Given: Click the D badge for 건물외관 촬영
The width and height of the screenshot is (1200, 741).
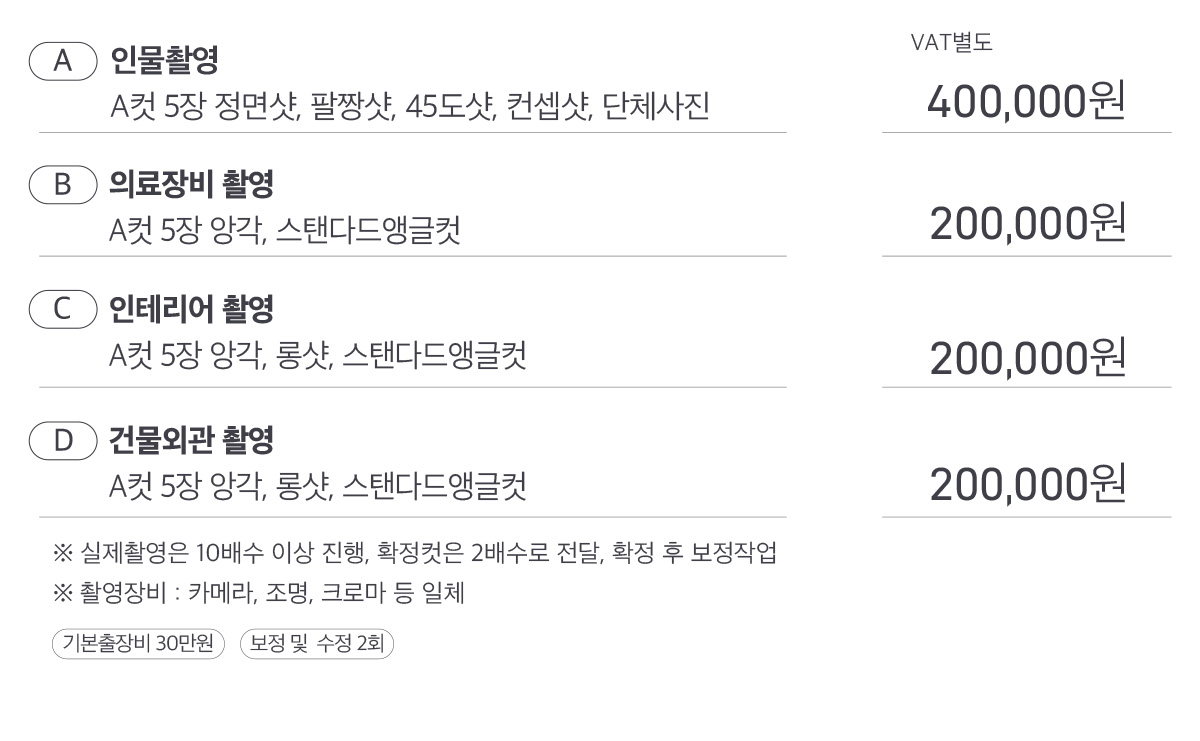Looking at the screenshot, I should point(63,440).
